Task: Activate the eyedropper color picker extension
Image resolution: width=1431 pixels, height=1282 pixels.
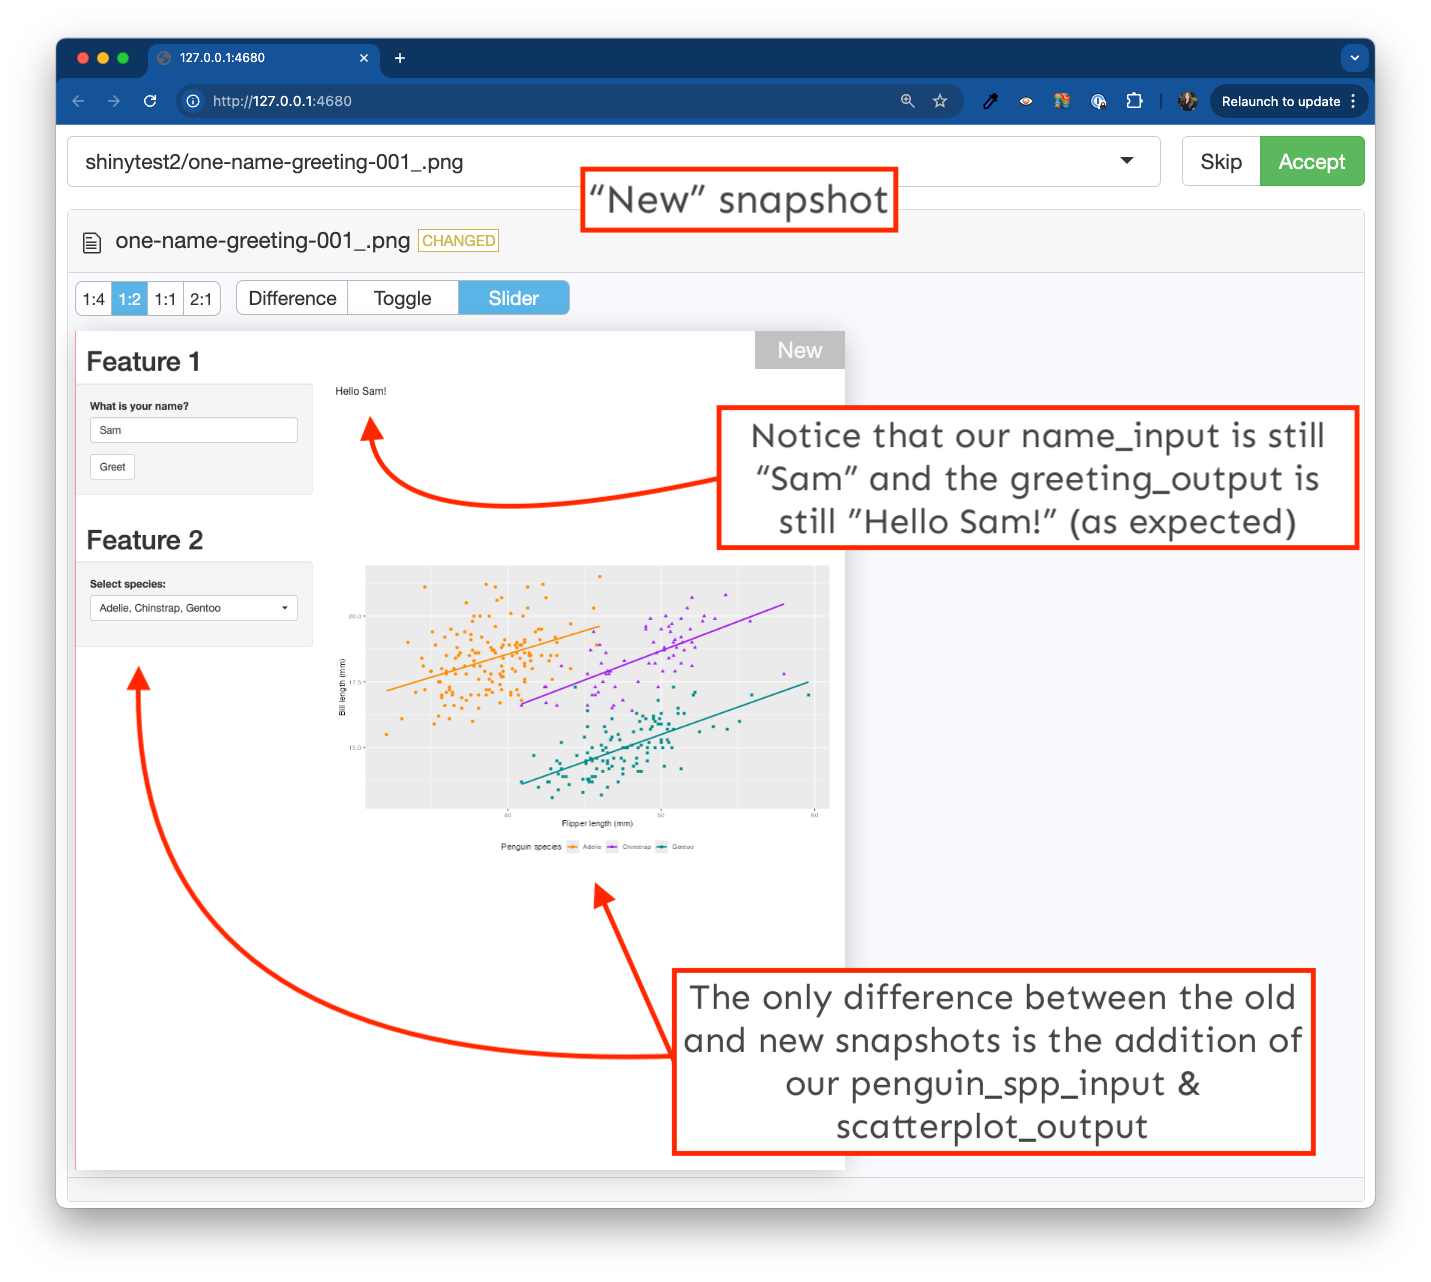Action: (x=990, y=101)
